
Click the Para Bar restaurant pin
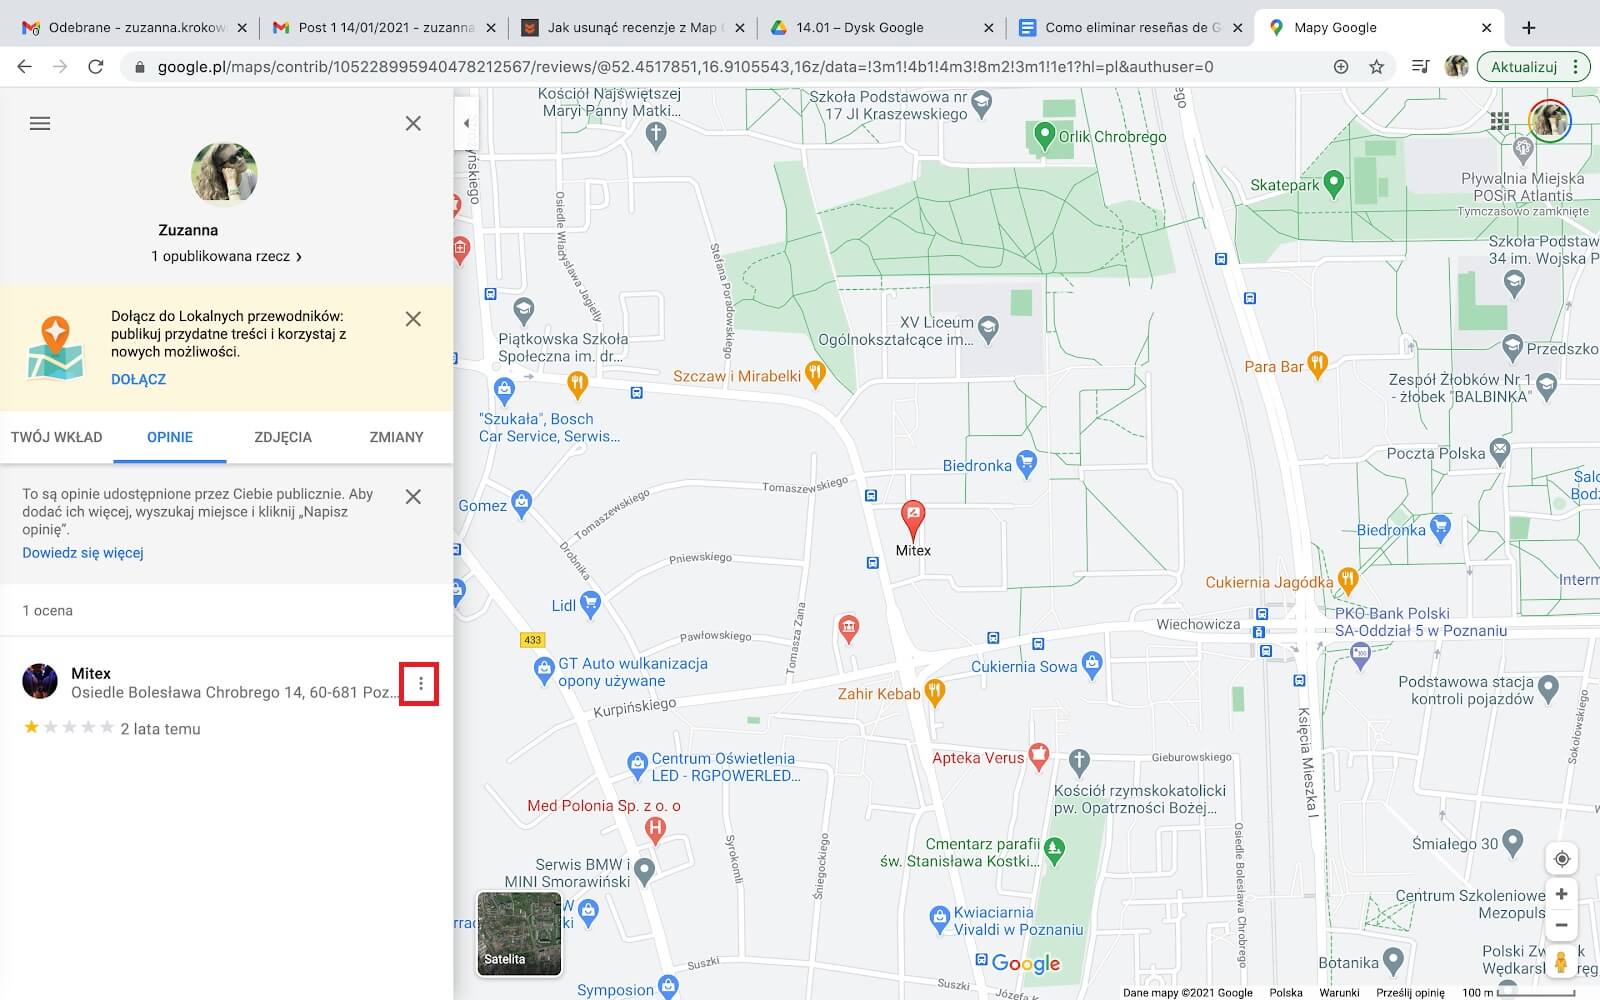point(1317,365)
